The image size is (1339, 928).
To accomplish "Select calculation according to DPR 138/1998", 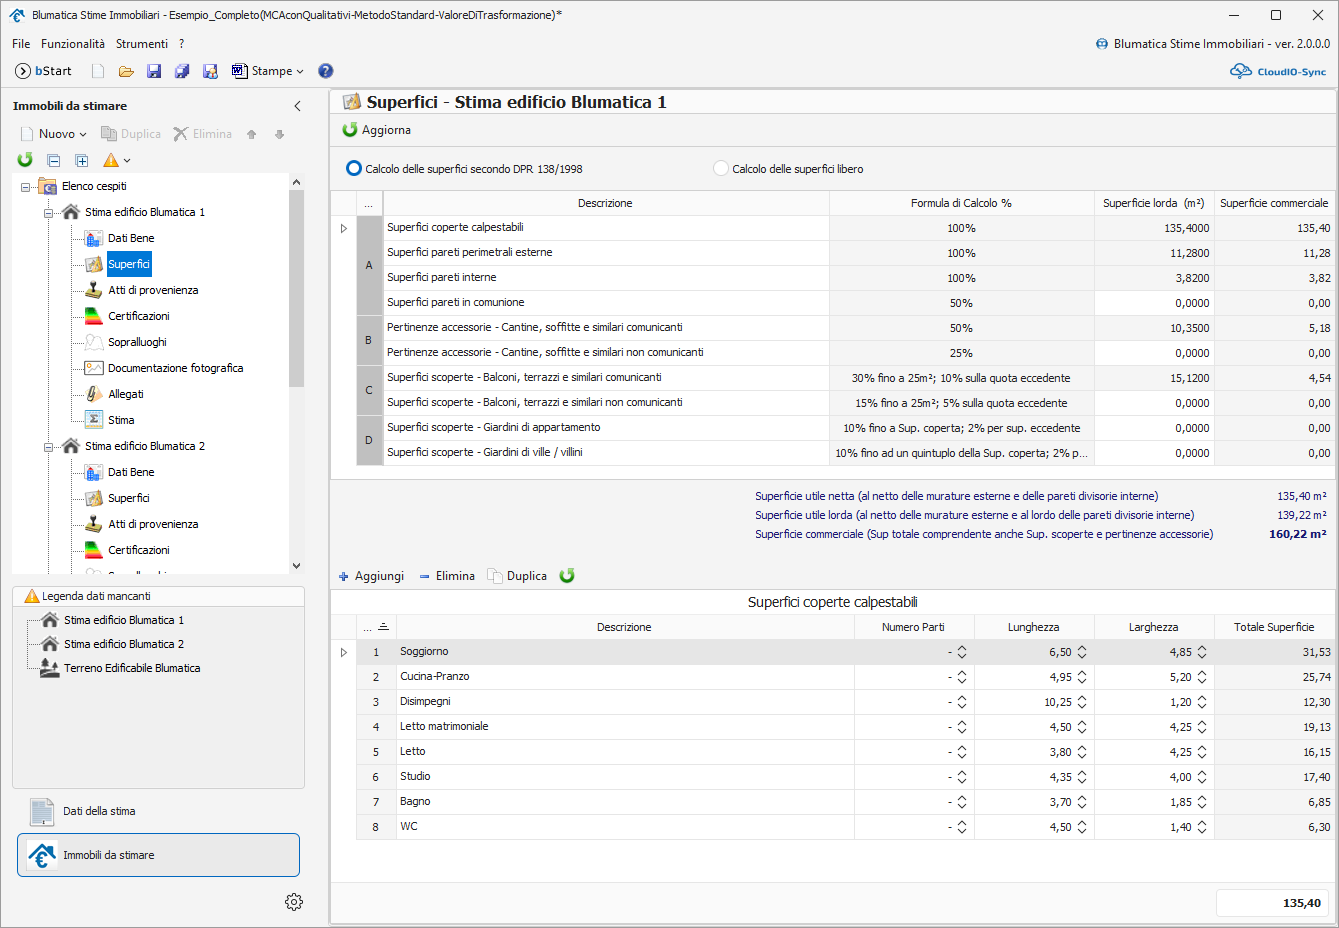I will pyautogui.click(x=354, y=169).
